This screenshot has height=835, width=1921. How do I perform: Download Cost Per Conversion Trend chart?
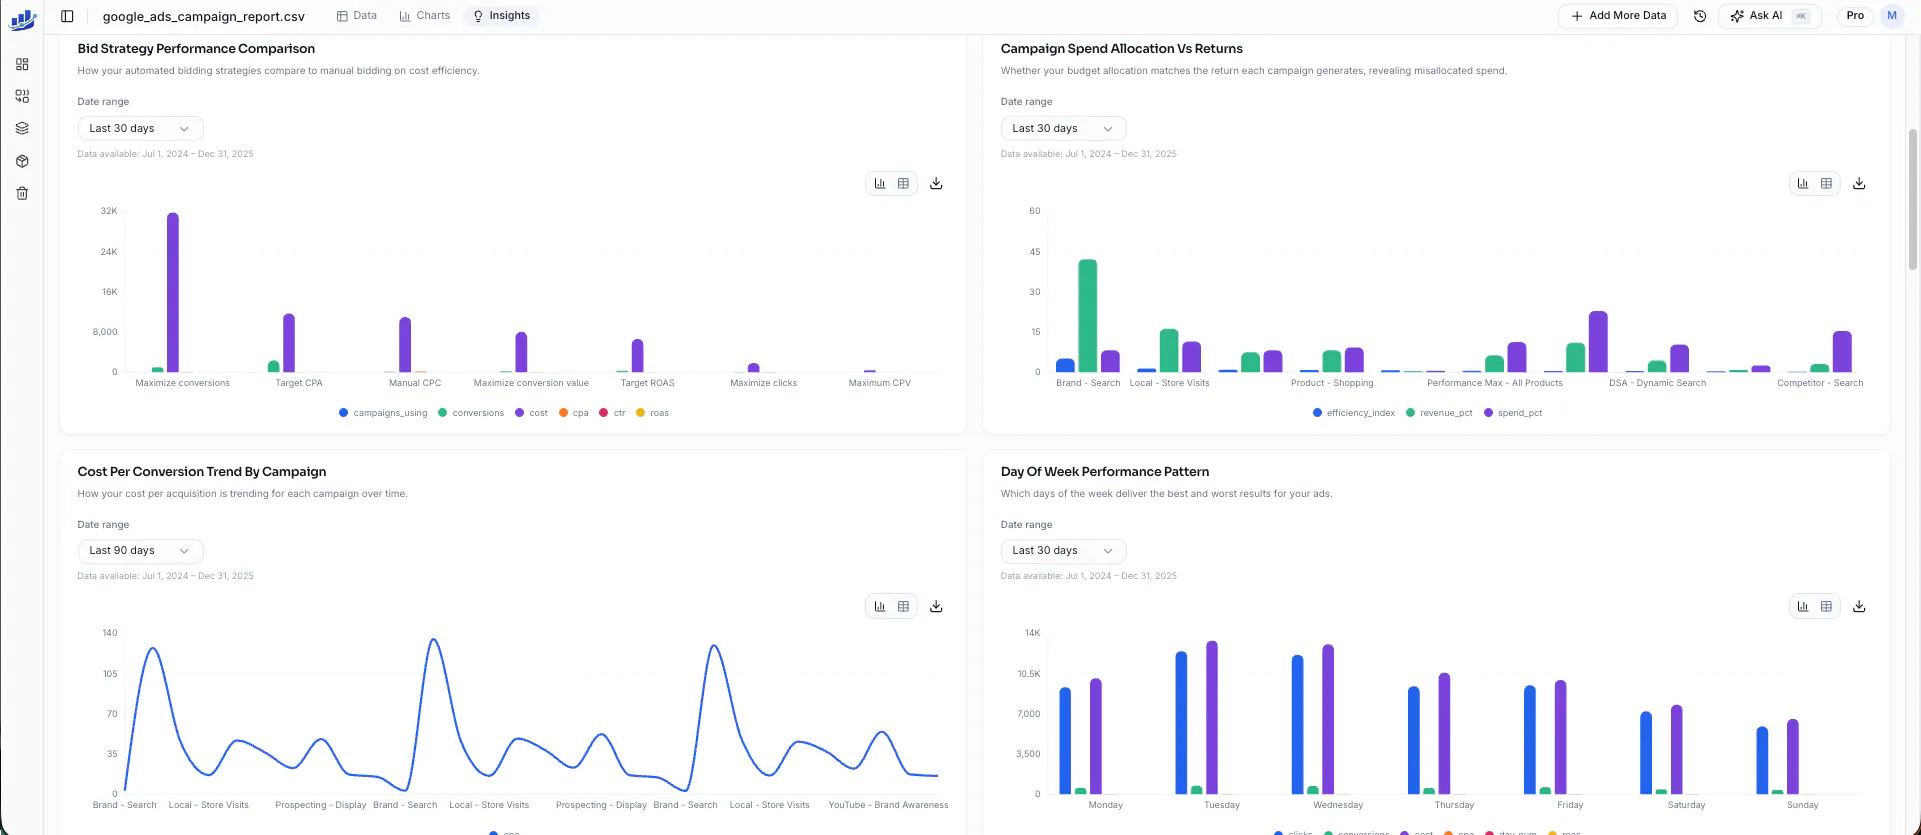coord(936,606)
